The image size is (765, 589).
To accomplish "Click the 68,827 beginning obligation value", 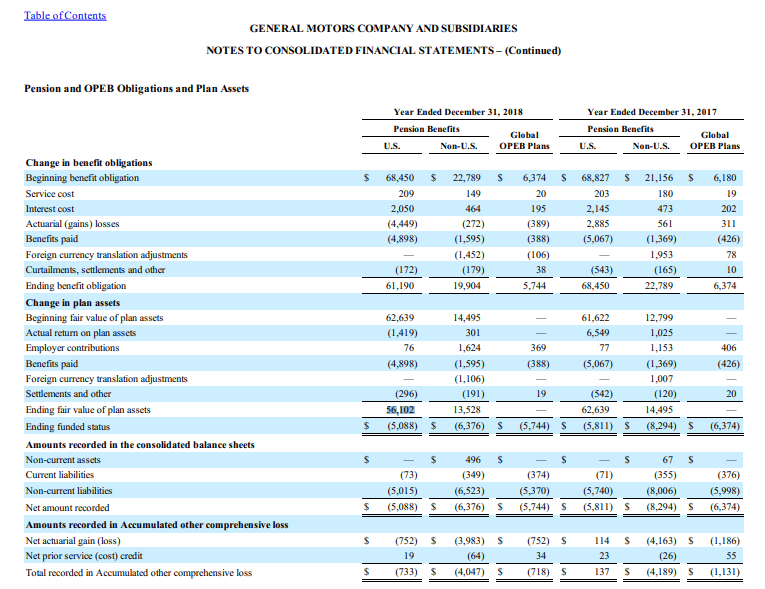I will click(x=595, y=178).
